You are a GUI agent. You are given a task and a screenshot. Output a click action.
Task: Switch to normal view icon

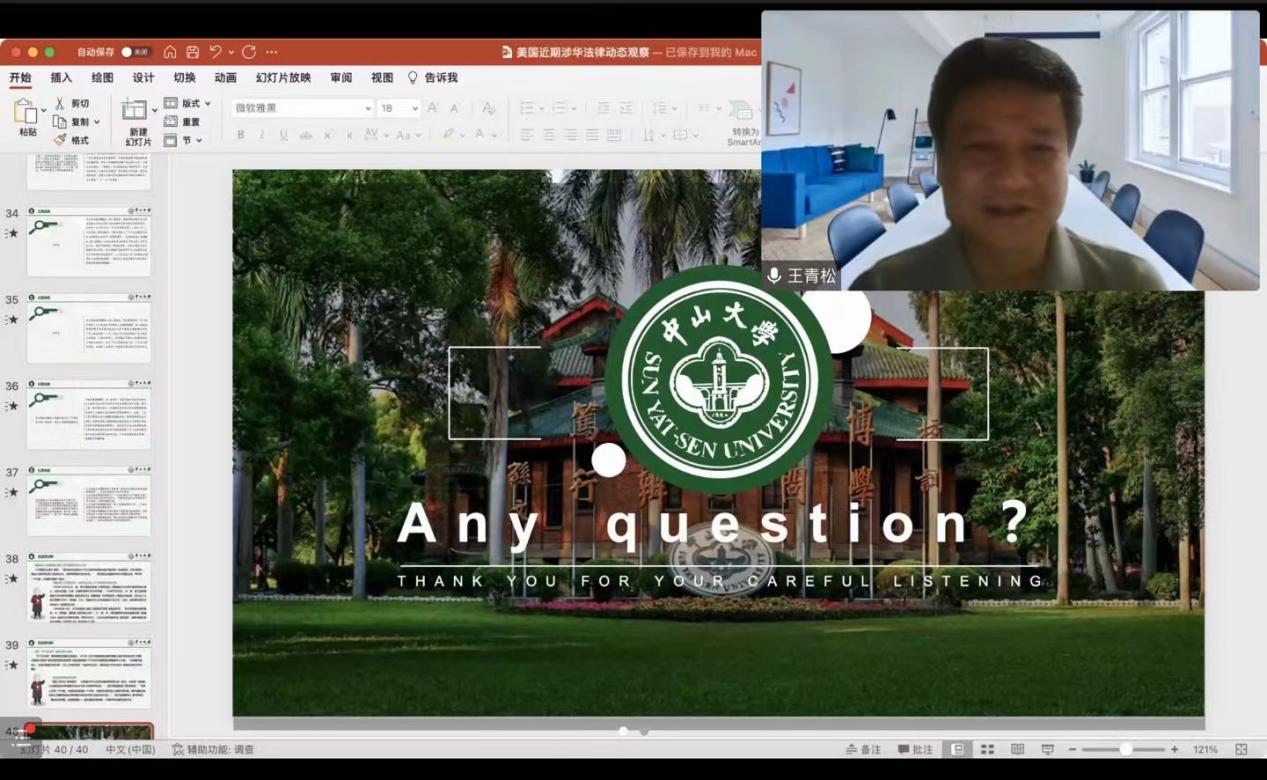pyautogui.click(x=958, y=749)
